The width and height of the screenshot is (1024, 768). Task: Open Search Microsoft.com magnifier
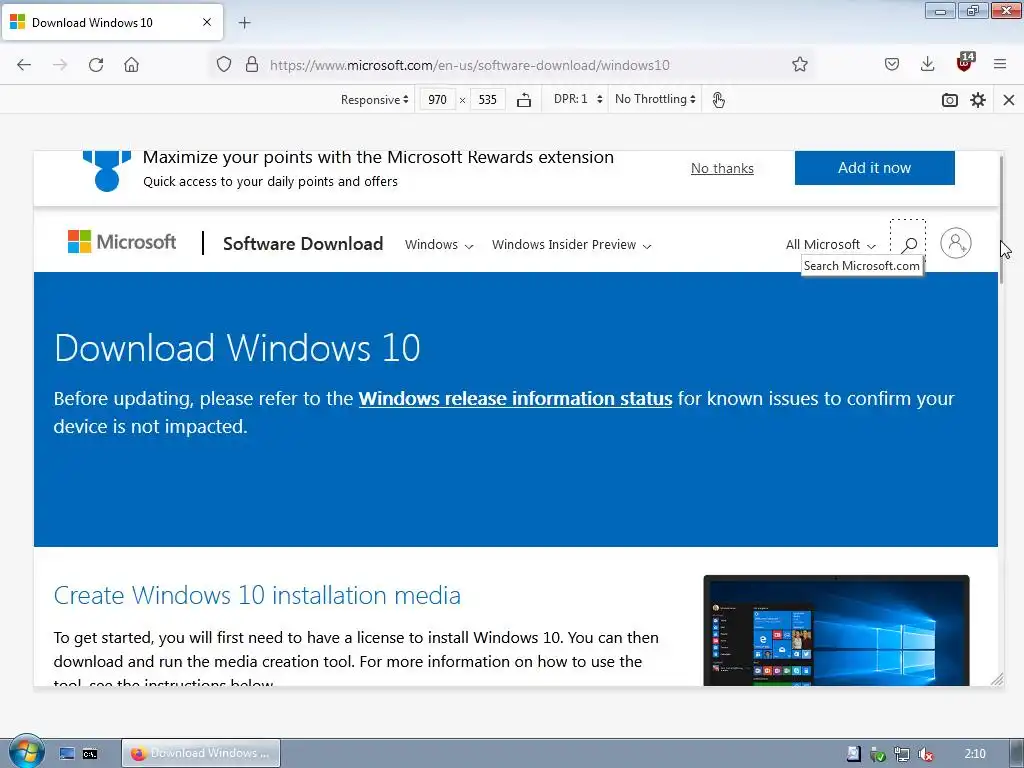[908, 245]
